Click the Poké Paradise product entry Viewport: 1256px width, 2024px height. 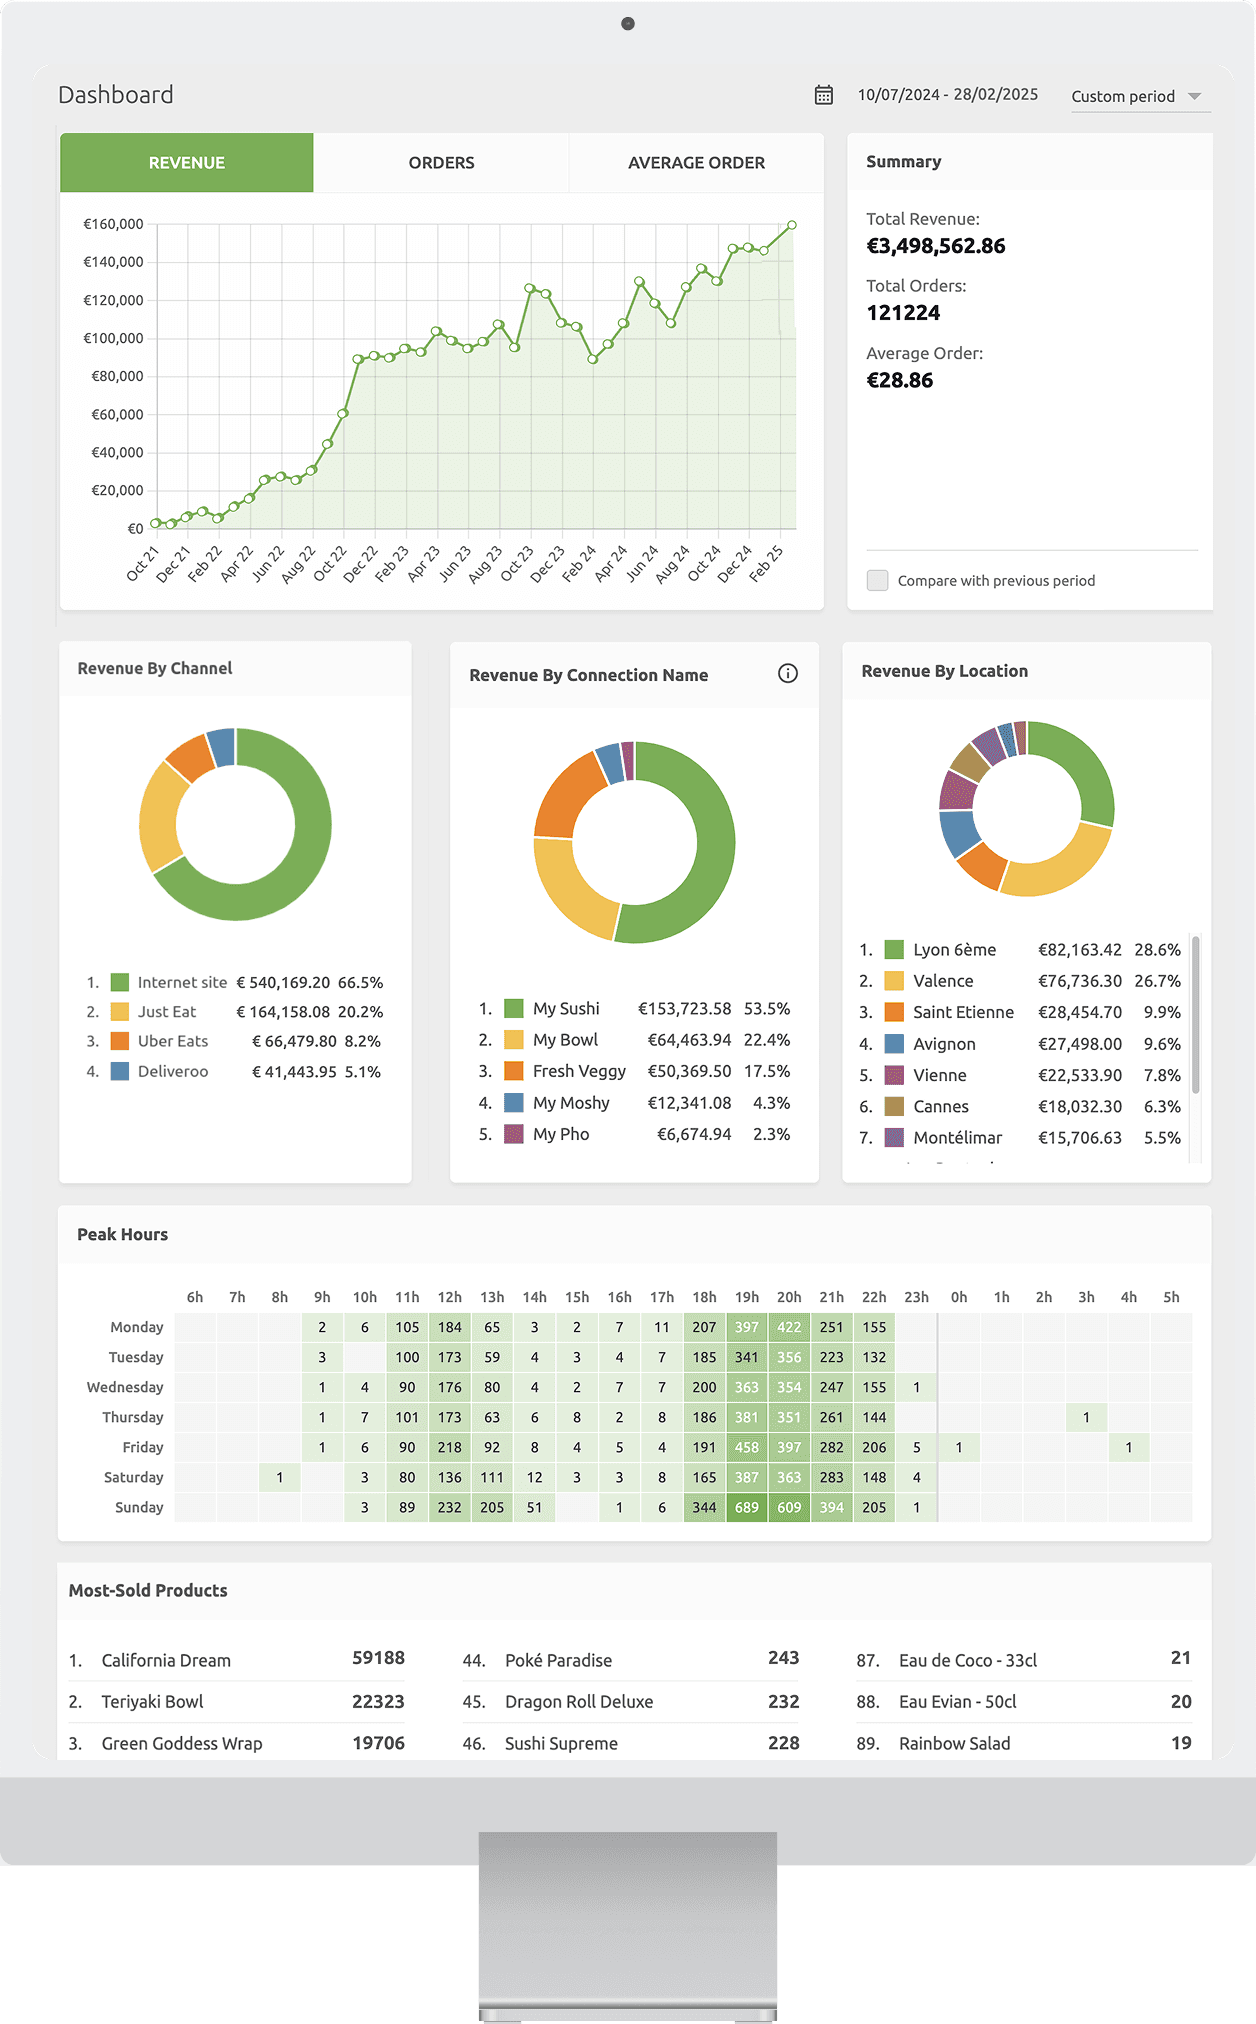click(x=558, y=1660)
